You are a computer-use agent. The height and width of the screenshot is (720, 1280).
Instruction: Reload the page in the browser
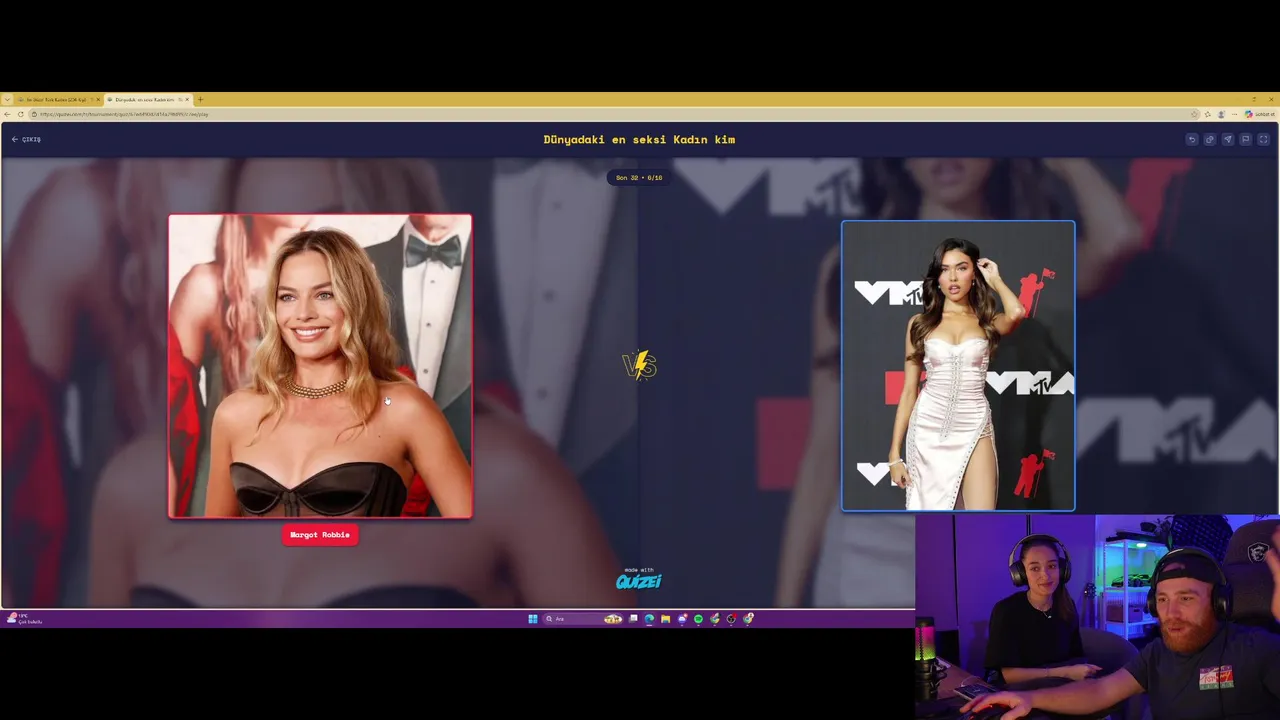coord(20,114)
